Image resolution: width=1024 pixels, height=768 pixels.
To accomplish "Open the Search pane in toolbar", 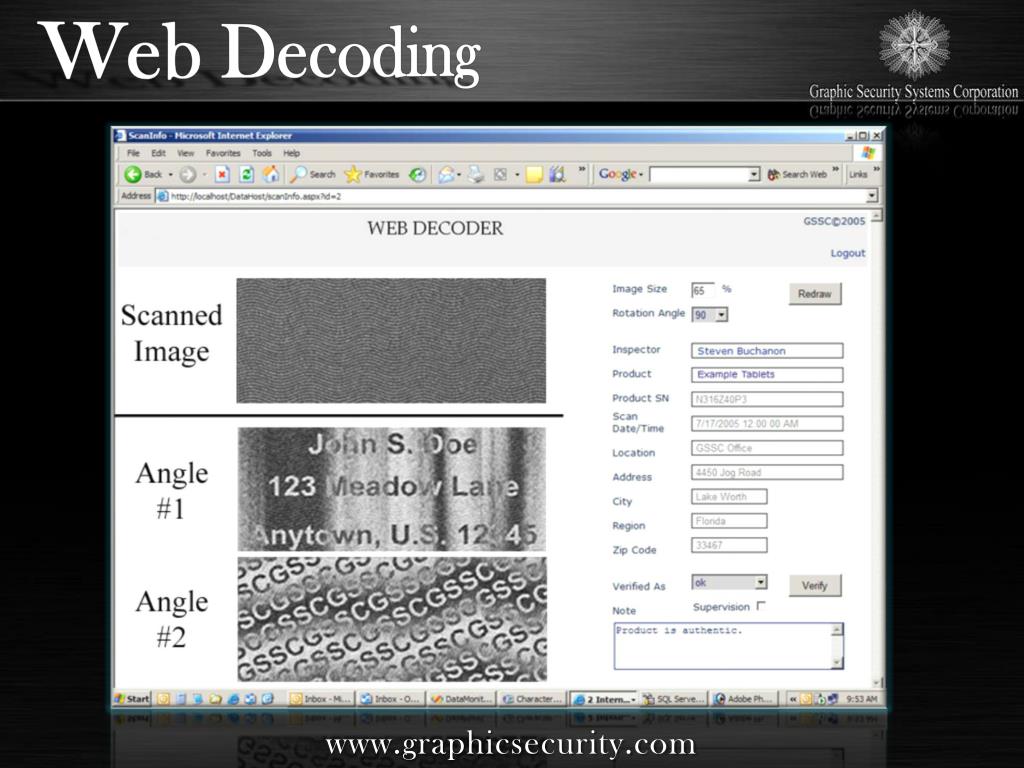I will pyautogui.click(x=313, y=174).
